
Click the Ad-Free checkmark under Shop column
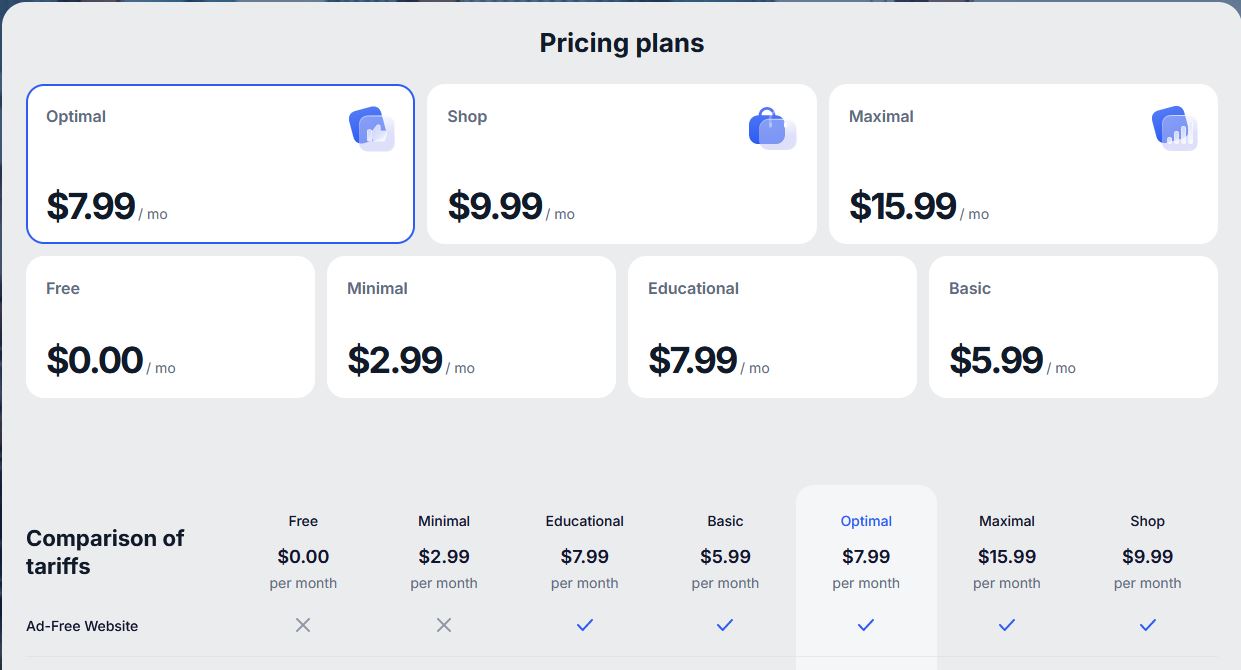(x=1148, y=625)
